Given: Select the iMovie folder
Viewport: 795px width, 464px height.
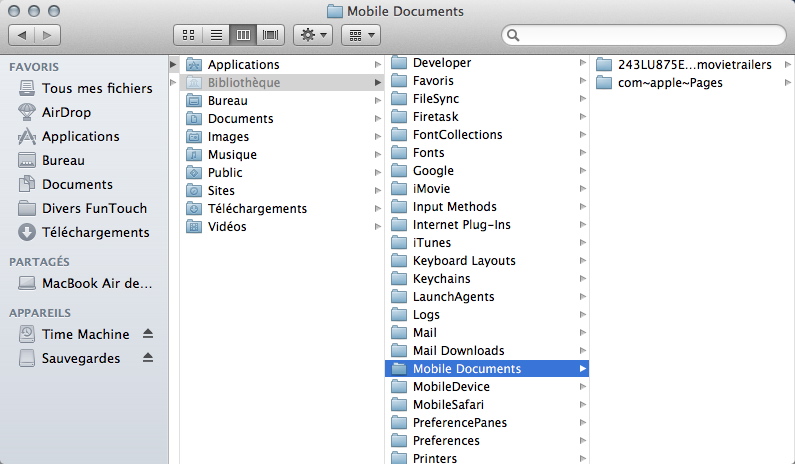Looking at the screenshot, I should pos(487,189).
